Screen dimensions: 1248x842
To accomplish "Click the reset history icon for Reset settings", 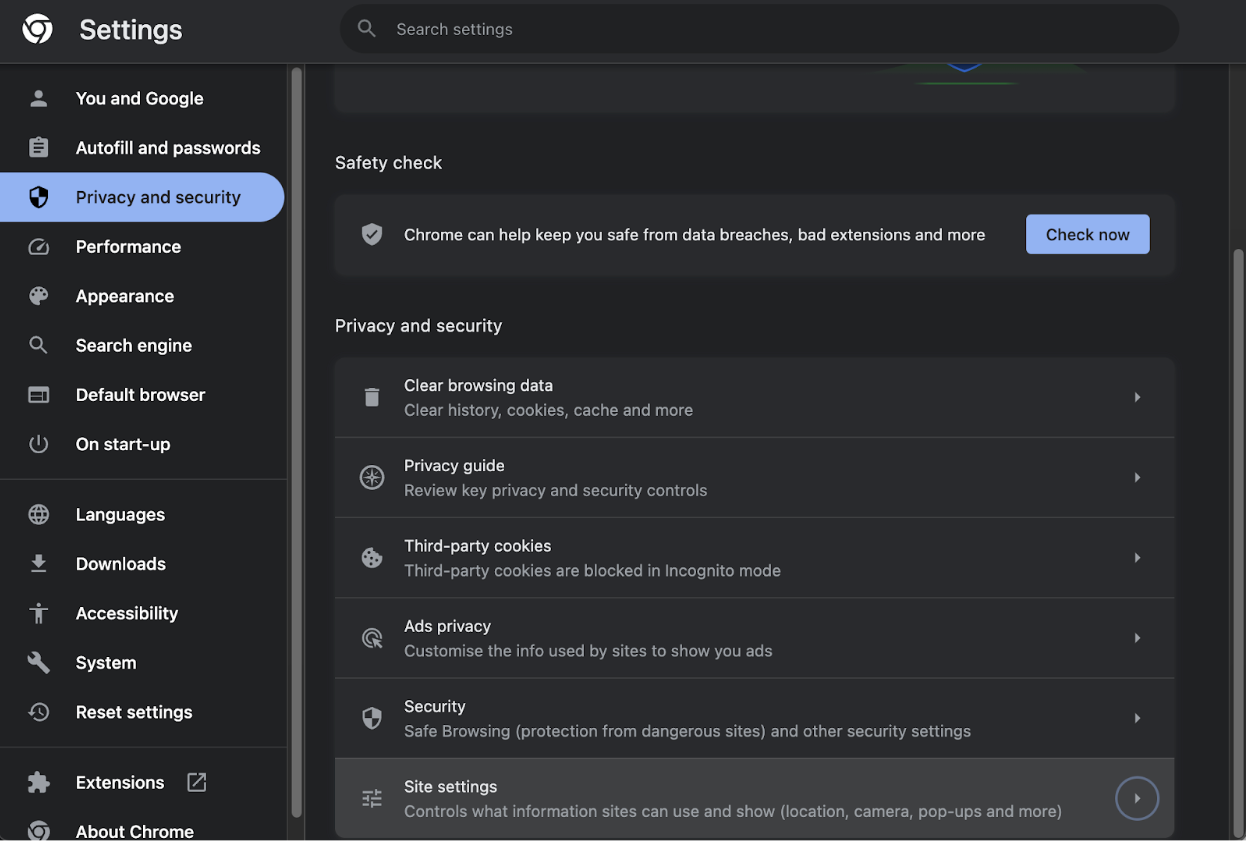I will (x=38, y=712).
